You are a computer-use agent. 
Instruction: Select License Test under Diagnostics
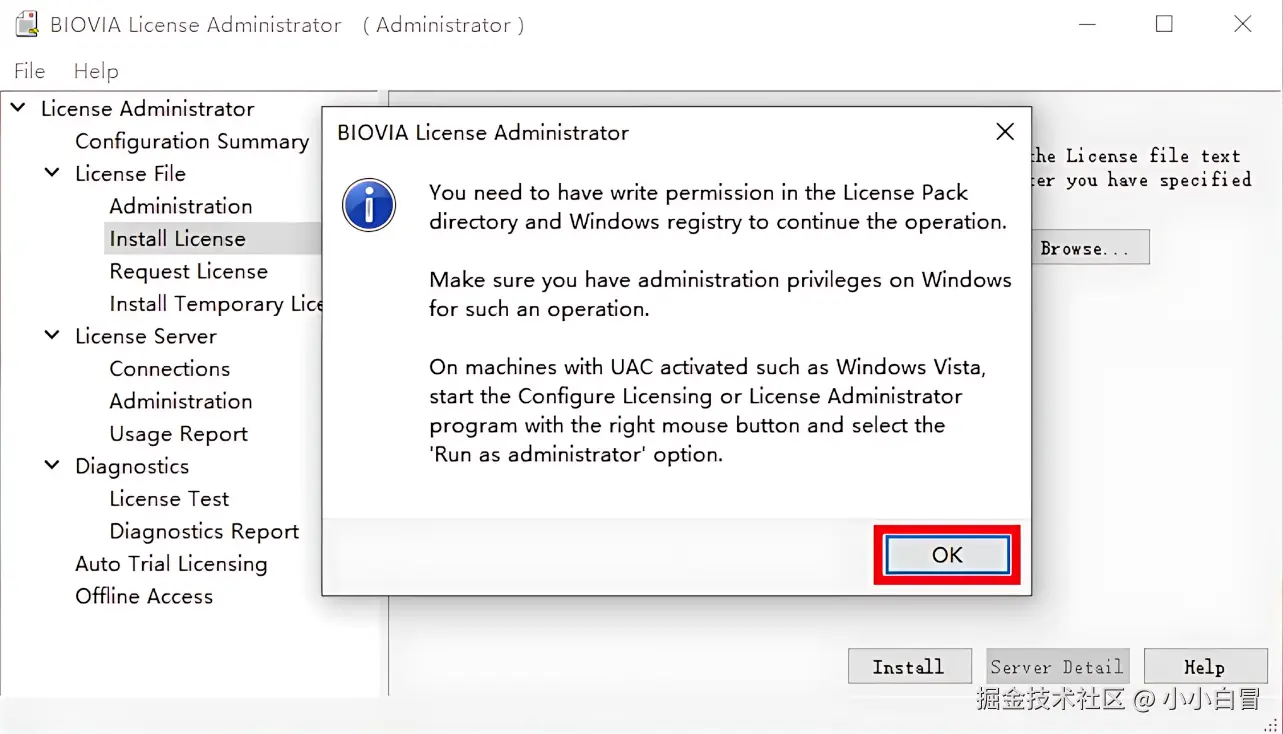(169, 498)
